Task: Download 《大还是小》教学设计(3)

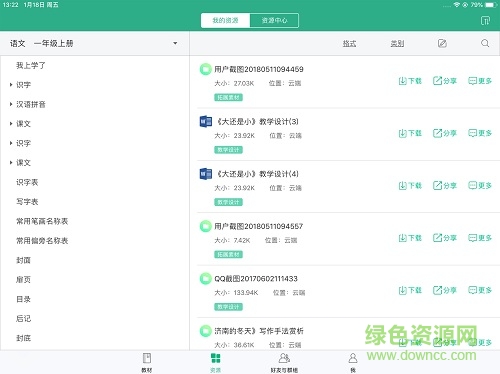Action: (x=410, y=133)
